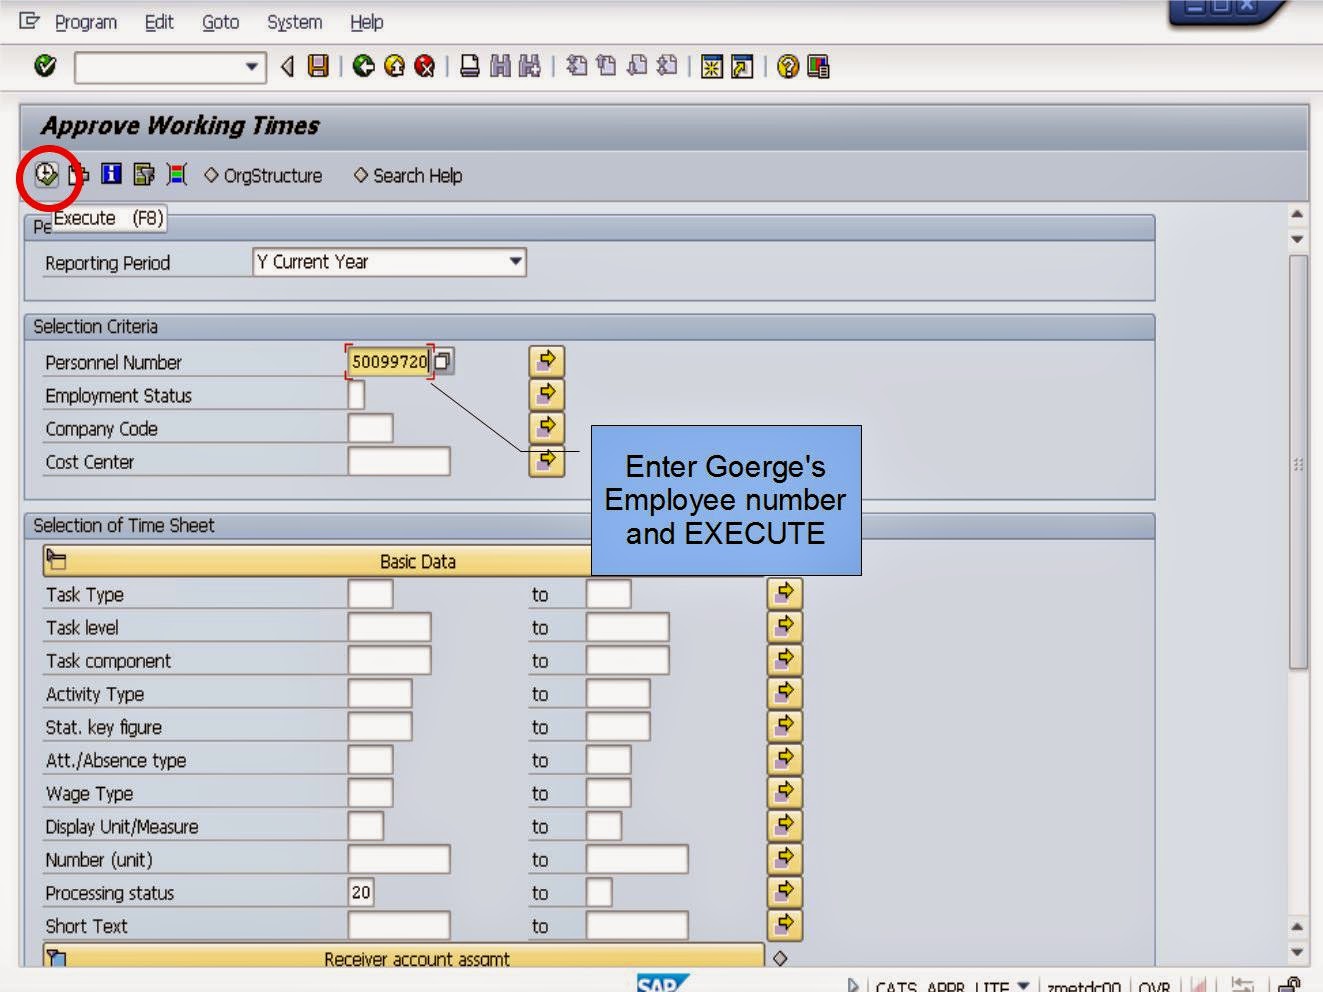Click the green Back arrow icon
This screenshot has height=992, width=1323.
tap(364, 67)
